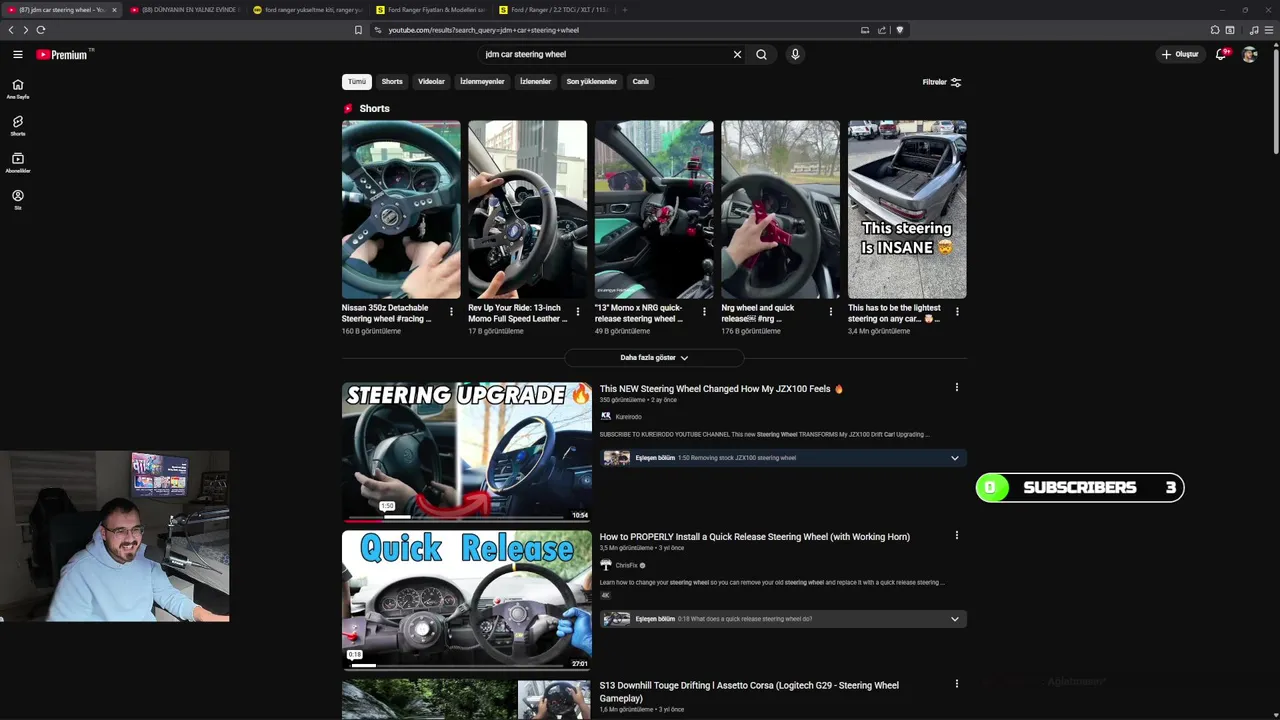This screenshot has width=1280, height=720.
Task: Open title How to PROPERLY Install Quick Release
Action: [755, 537]
